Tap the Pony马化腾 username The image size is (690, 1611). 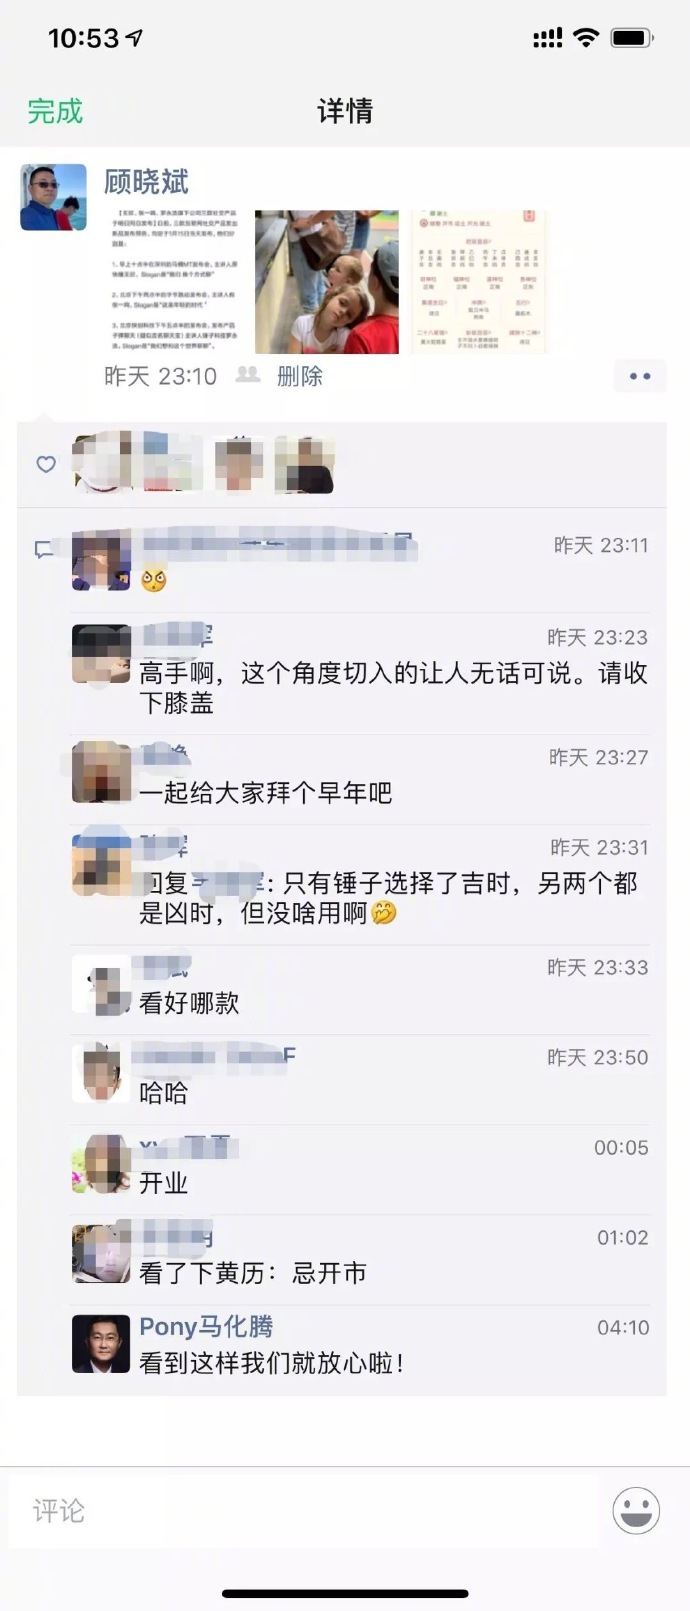pyautogui.click(x=206, y=1327)
